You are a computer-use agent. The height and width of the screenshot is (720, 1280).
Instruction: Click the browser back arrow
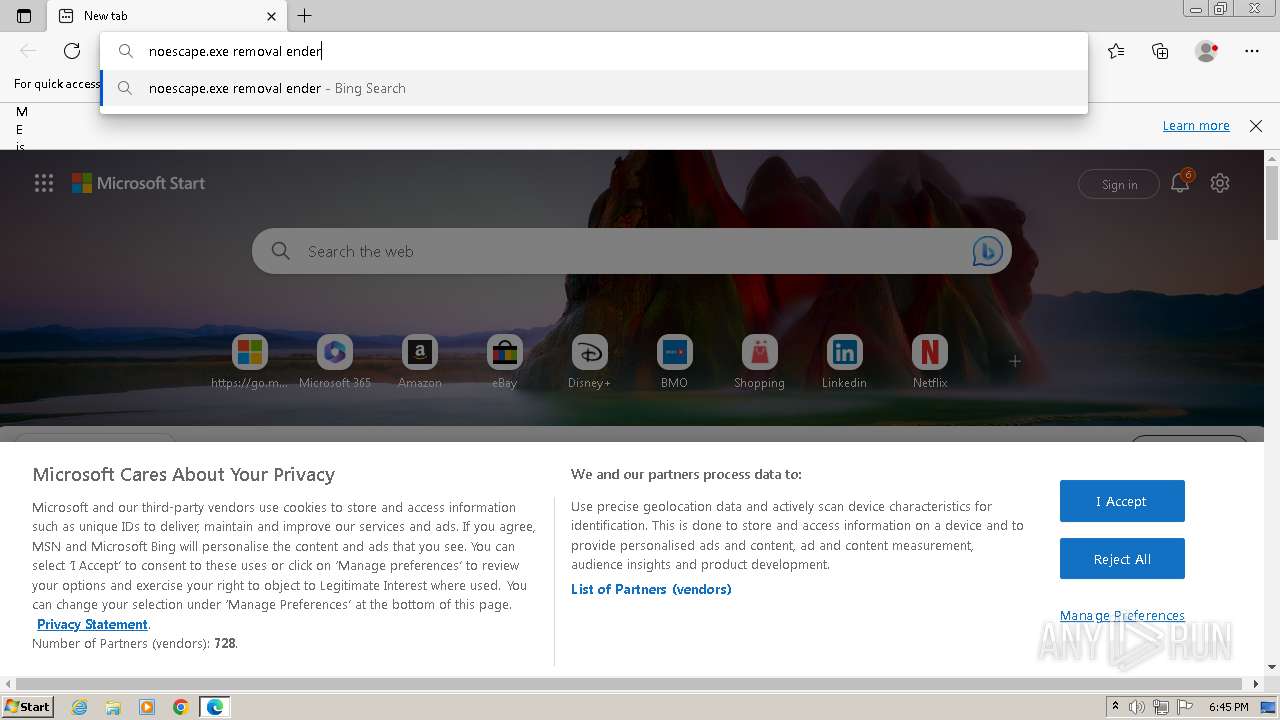(28, 51)
